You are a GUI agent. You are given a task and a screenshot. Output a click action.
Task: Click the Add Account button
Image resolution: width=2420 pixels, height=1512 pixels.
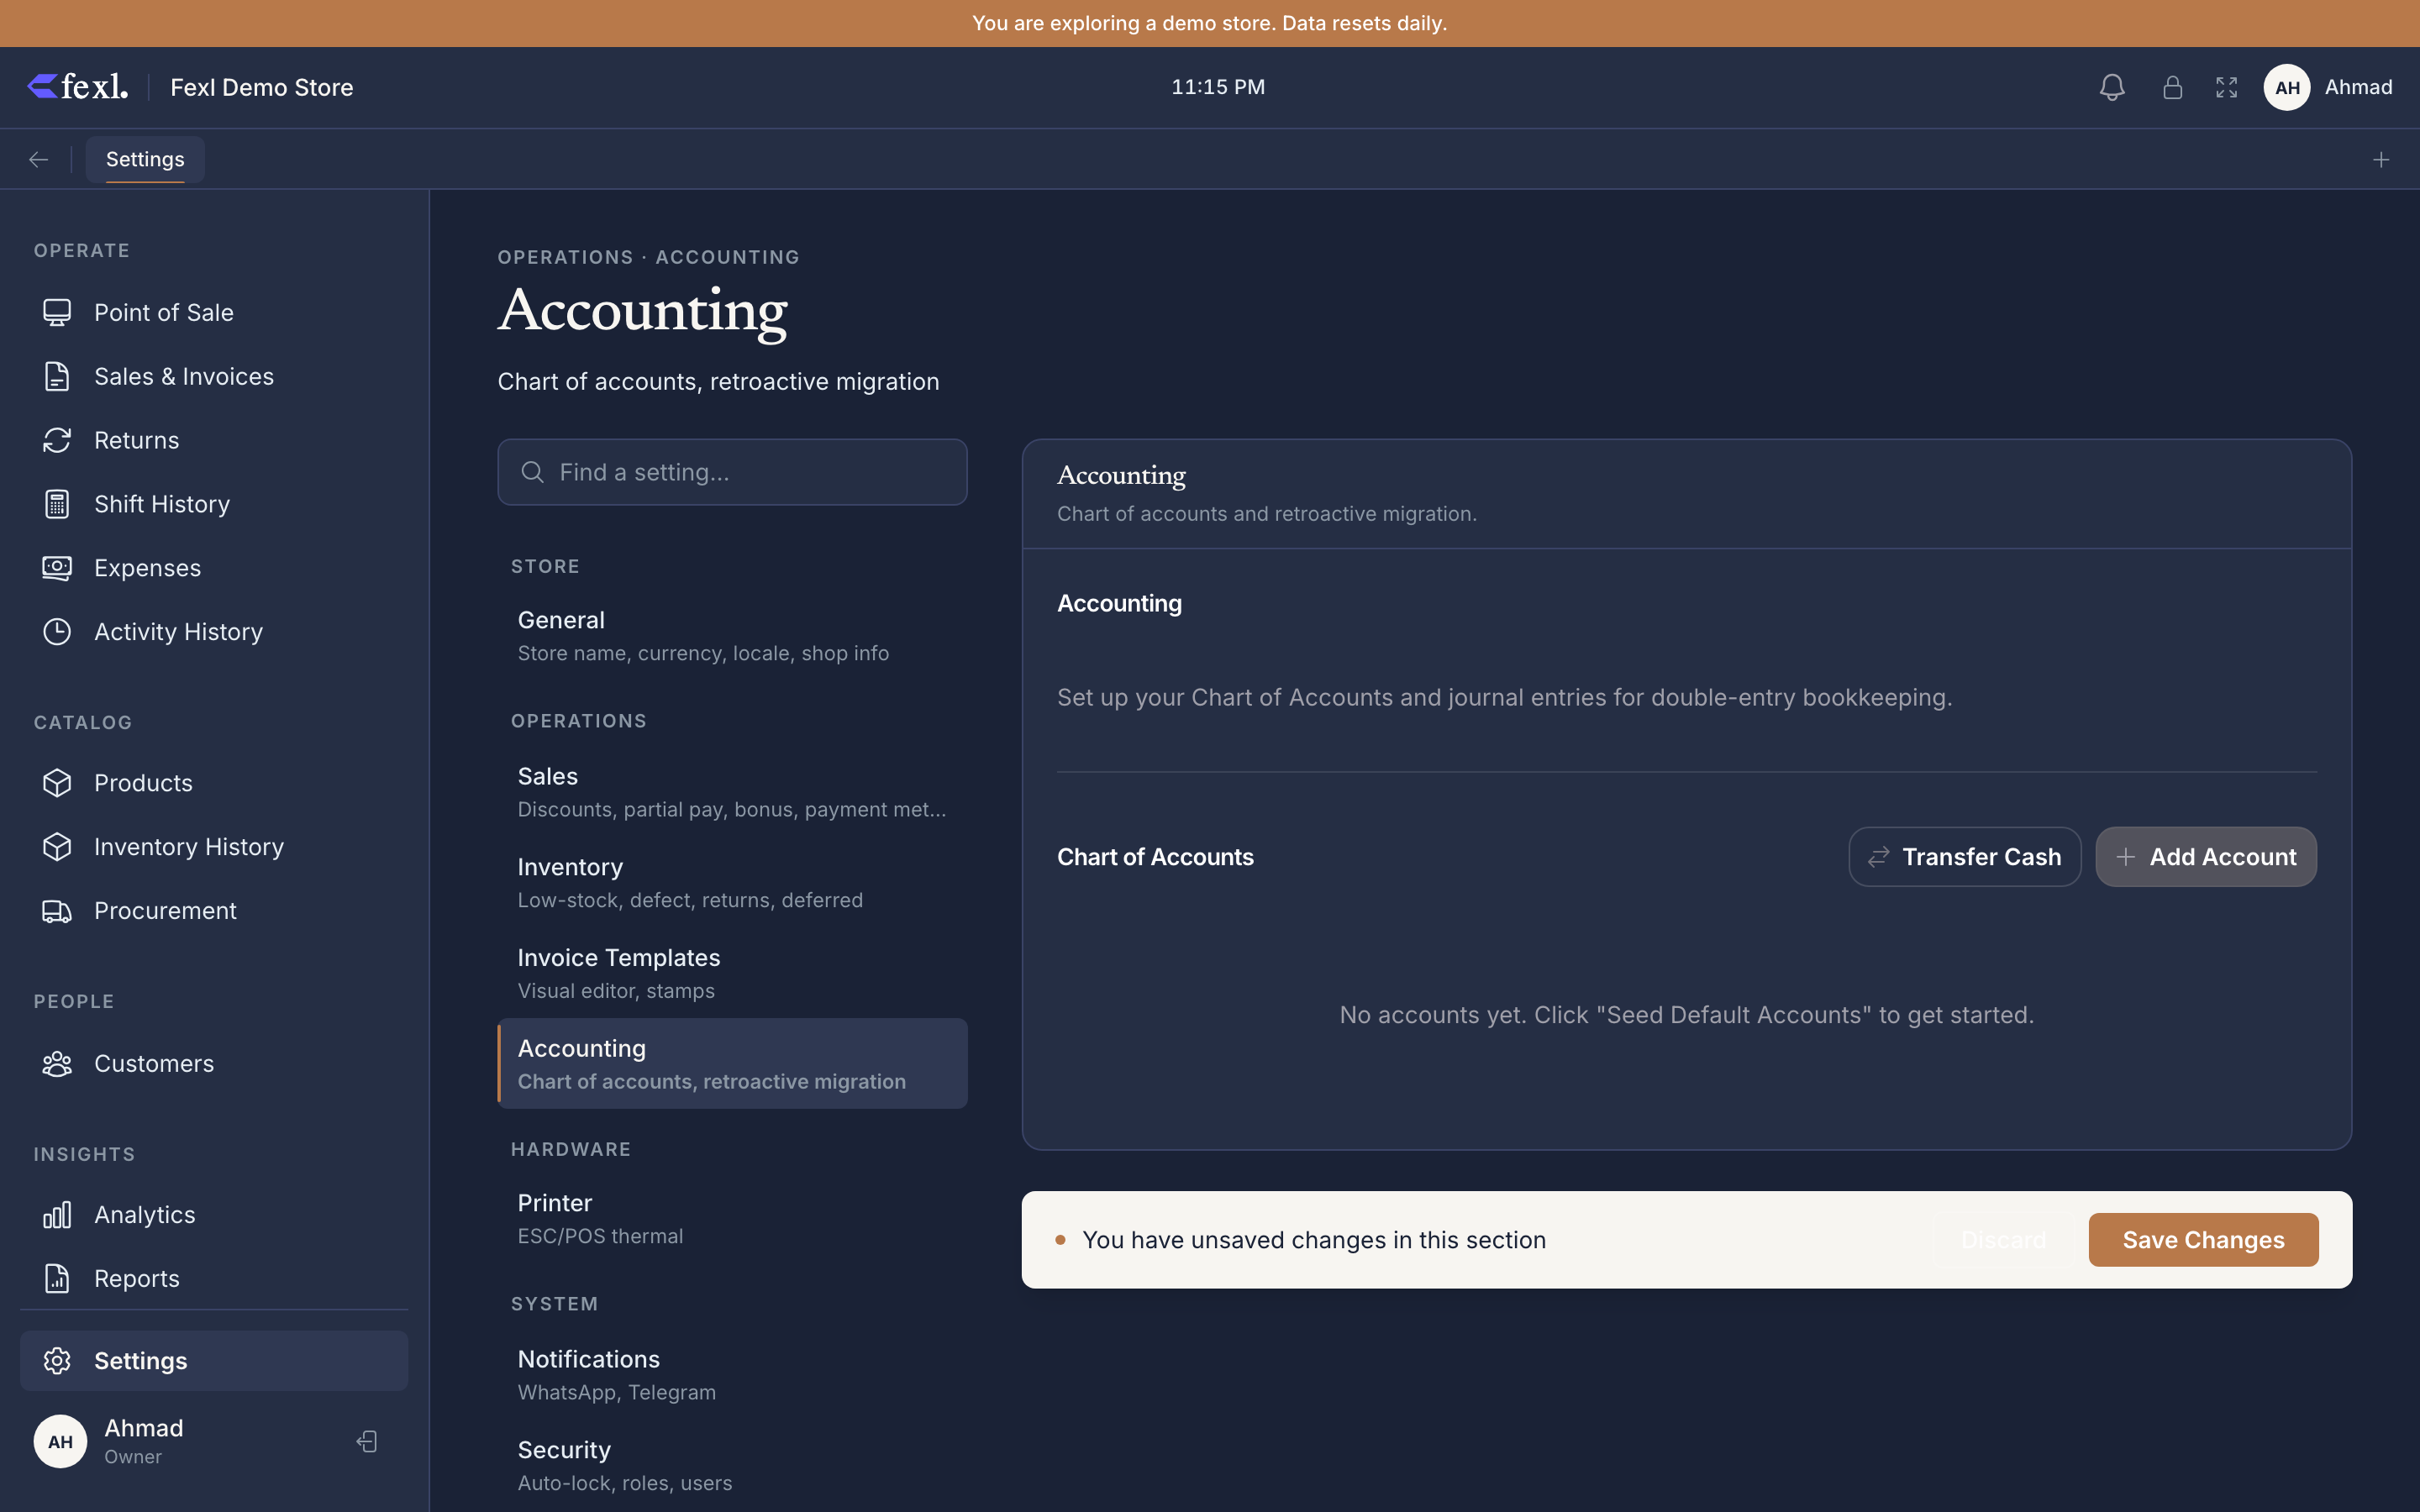point(2206,857)
